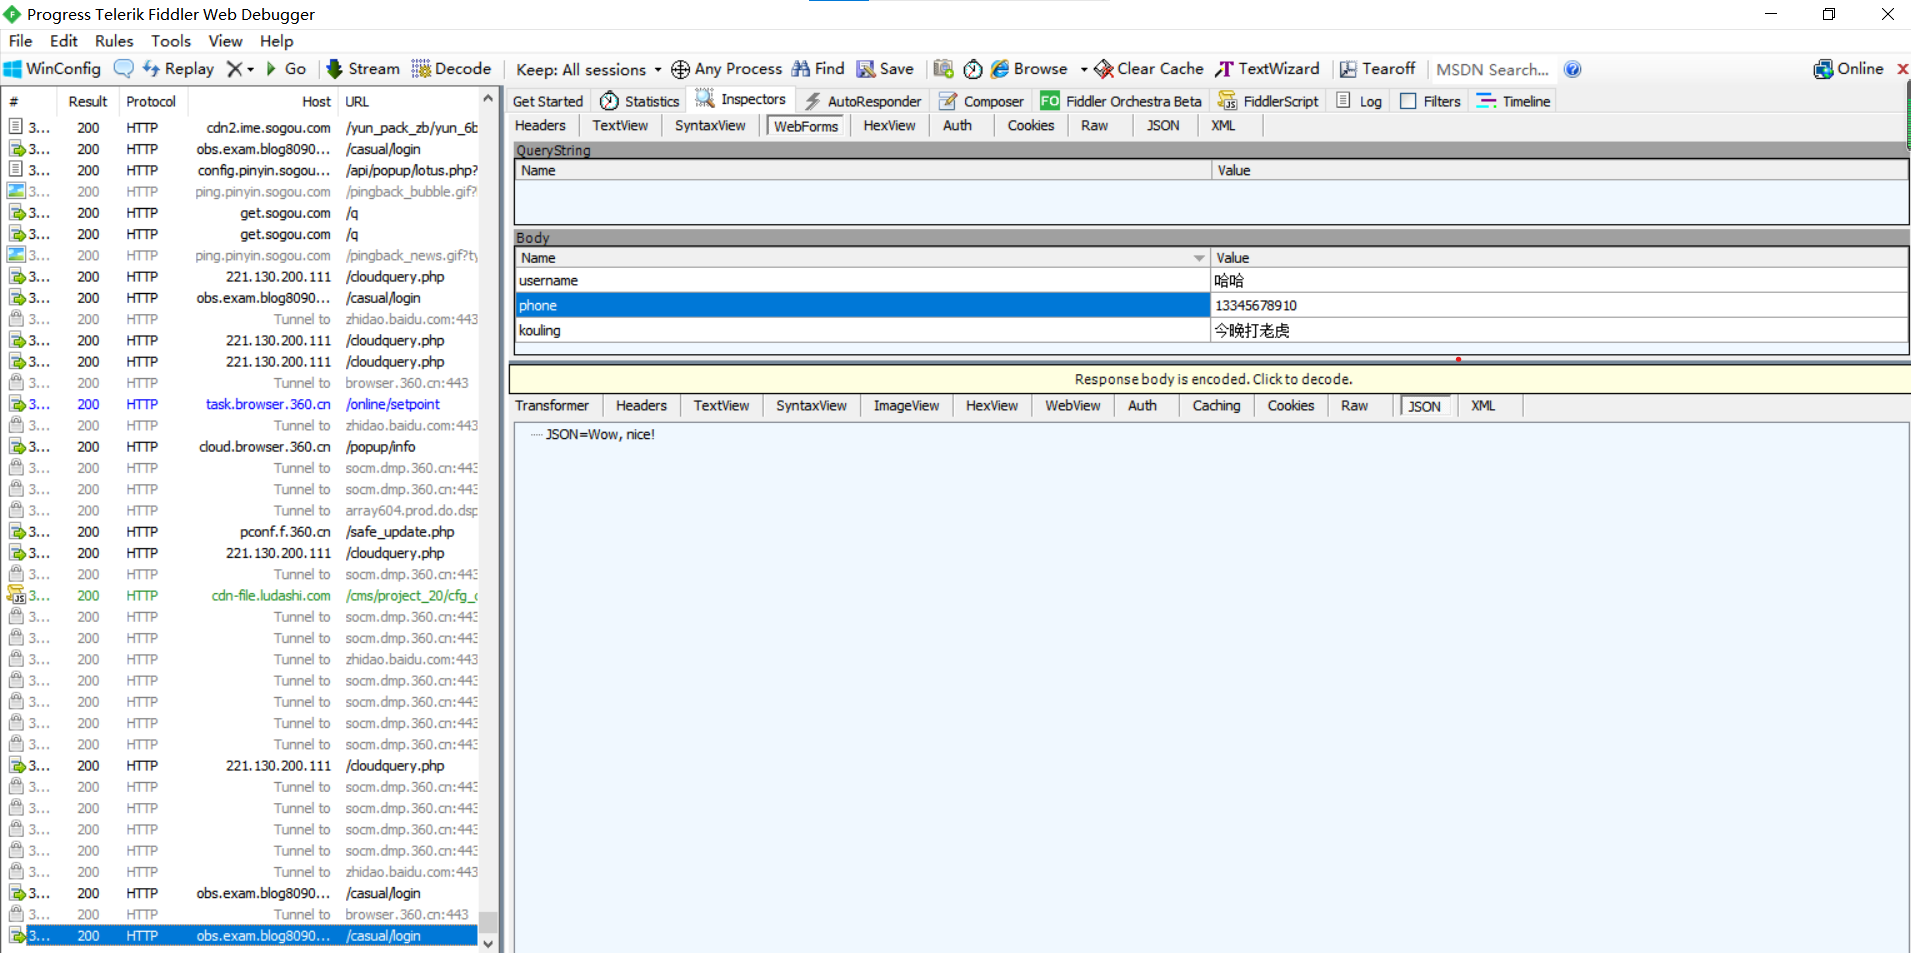Select the request HexView inspector tab

point(889,125)
